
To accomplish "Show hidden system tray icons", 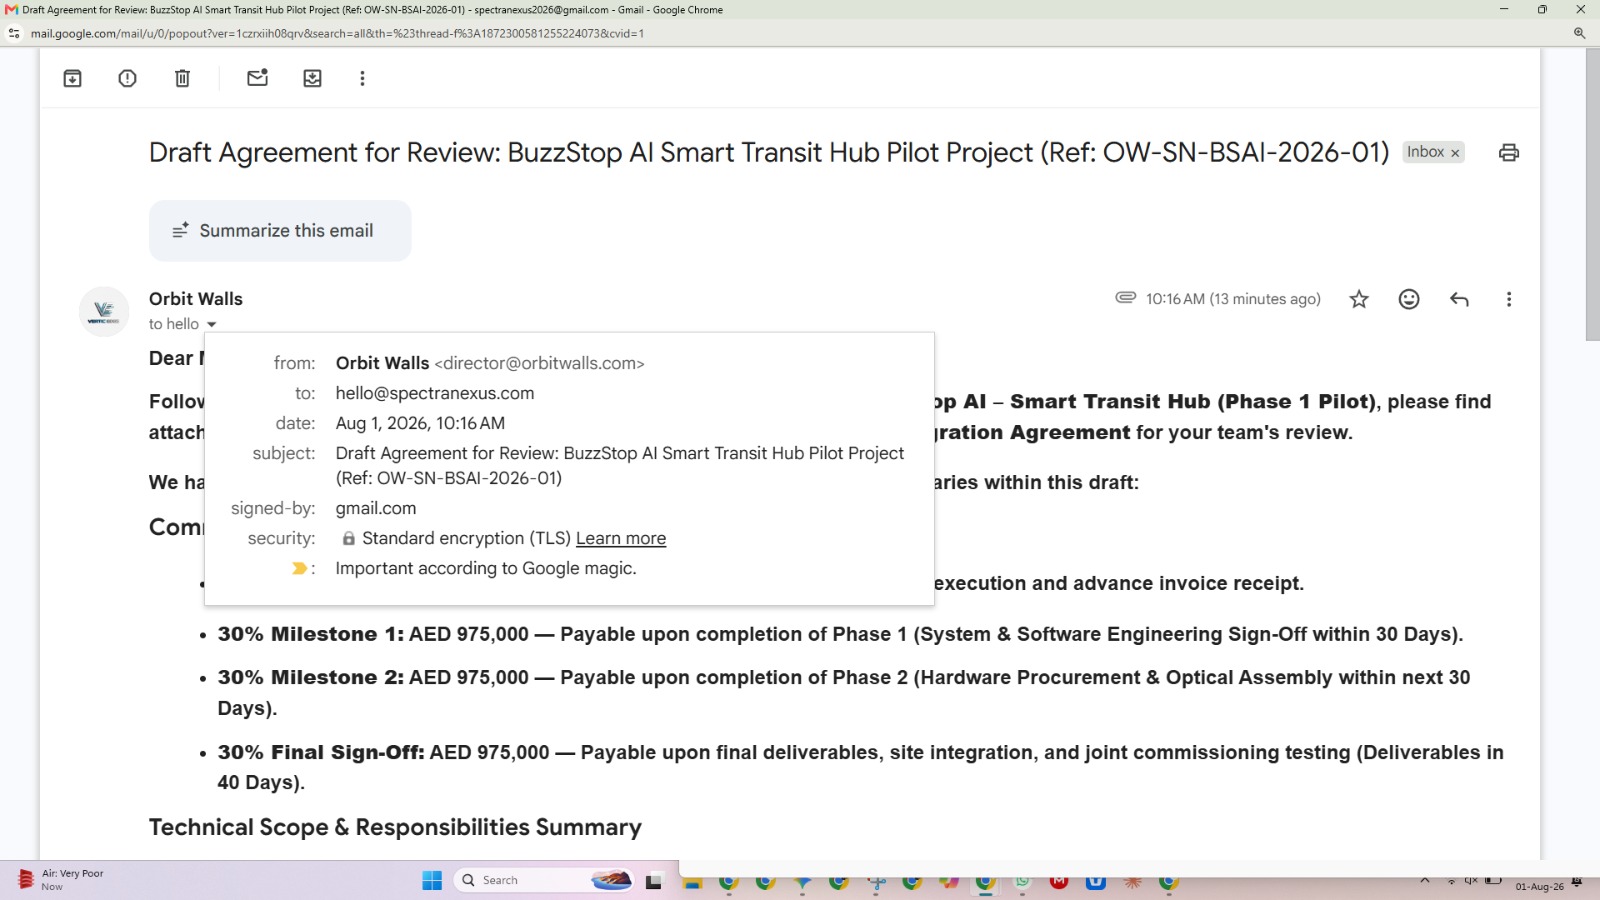I will (x=1425, y=881).
